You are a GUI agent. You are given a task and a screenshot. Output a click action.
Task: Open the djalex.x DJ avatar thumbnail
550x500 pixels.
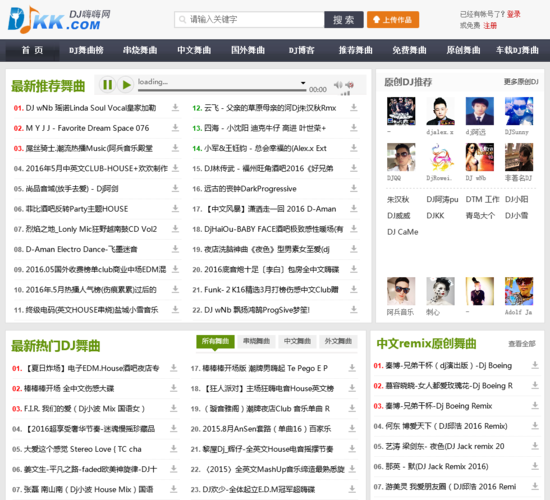(x=440, y=111)
